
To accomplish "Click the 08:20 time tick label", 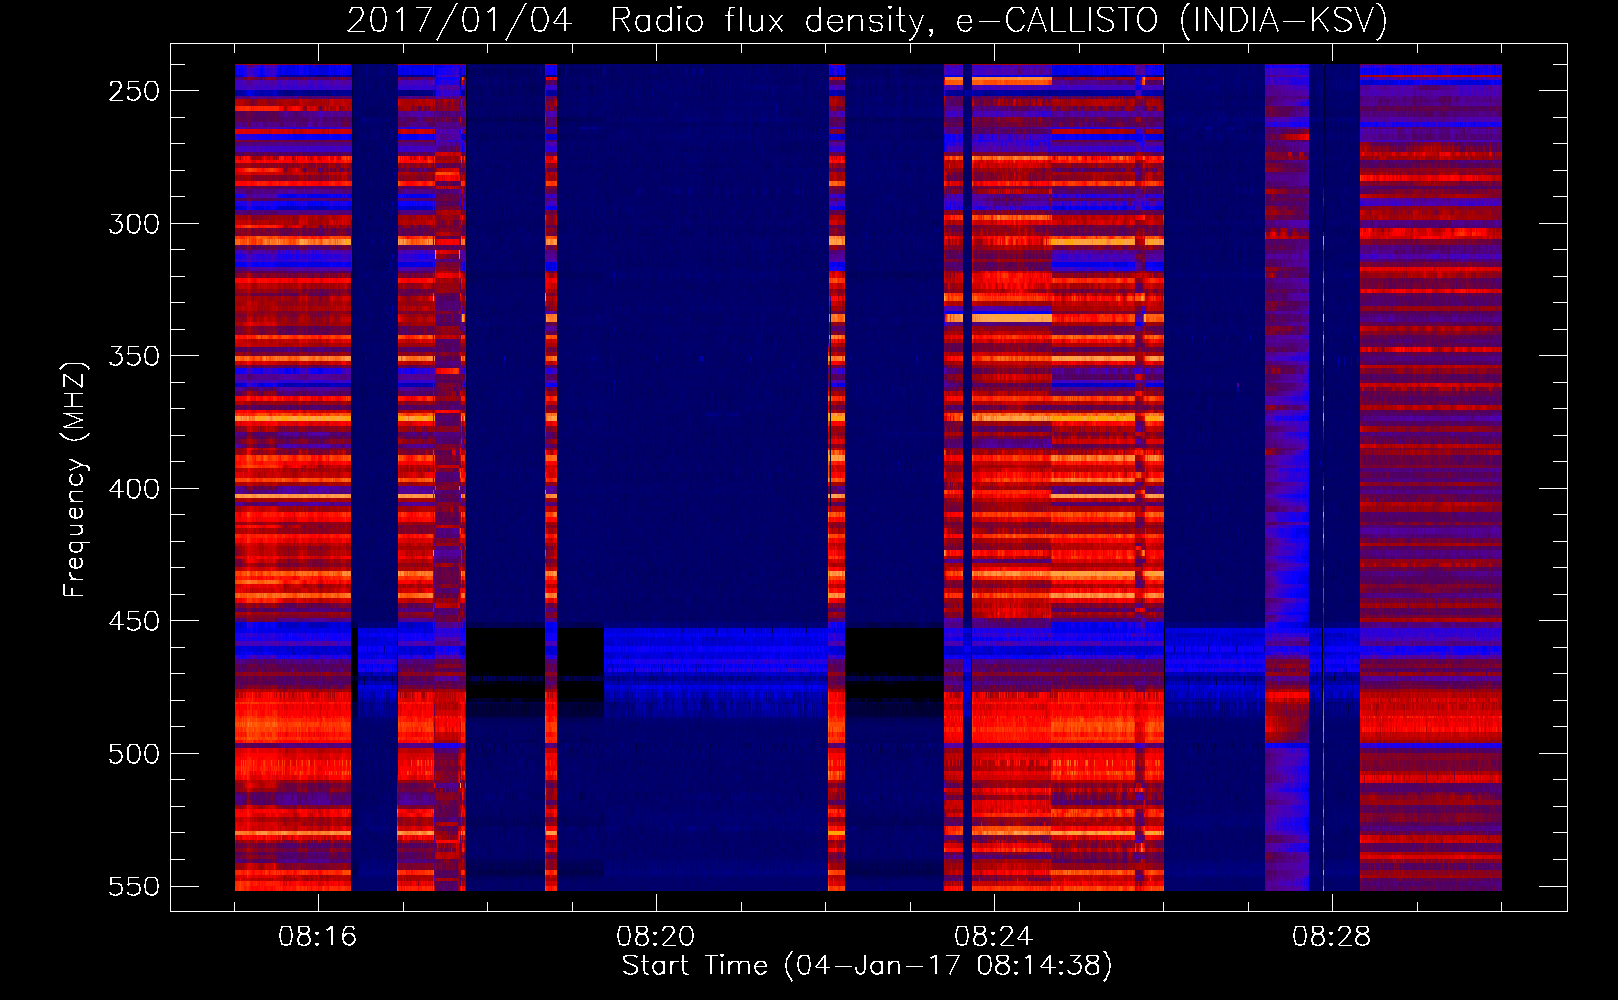I will pos(656,937).
